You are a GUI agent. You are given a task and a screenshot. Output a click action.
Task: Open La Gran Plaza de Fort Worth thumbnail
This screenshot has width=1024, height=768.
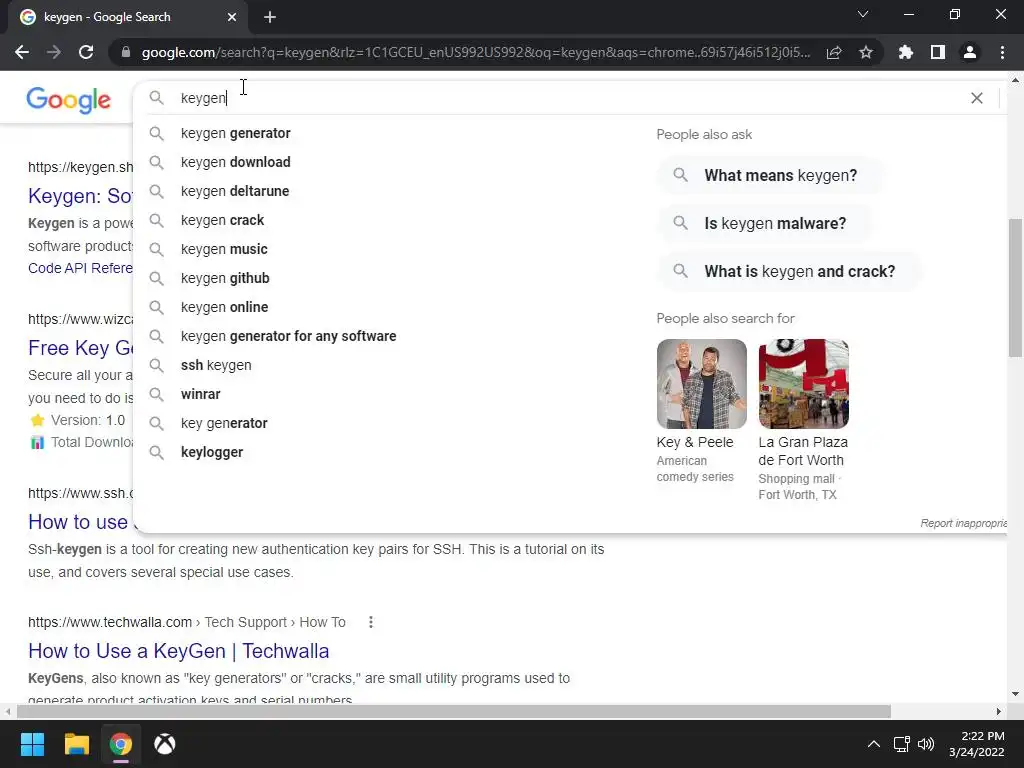803,383
